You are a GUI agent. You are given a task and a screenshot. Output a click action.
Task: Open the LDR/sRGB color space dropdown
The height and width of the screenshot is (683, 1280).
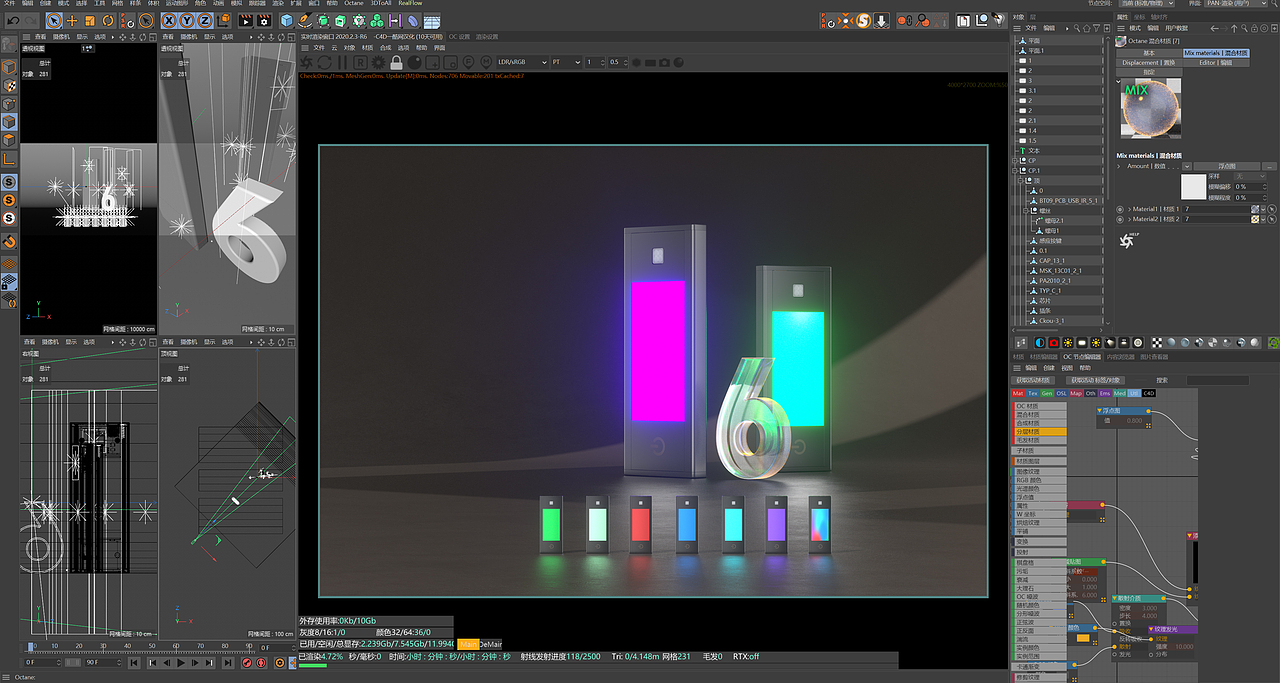pyautogui.click(x=523, y=62)
